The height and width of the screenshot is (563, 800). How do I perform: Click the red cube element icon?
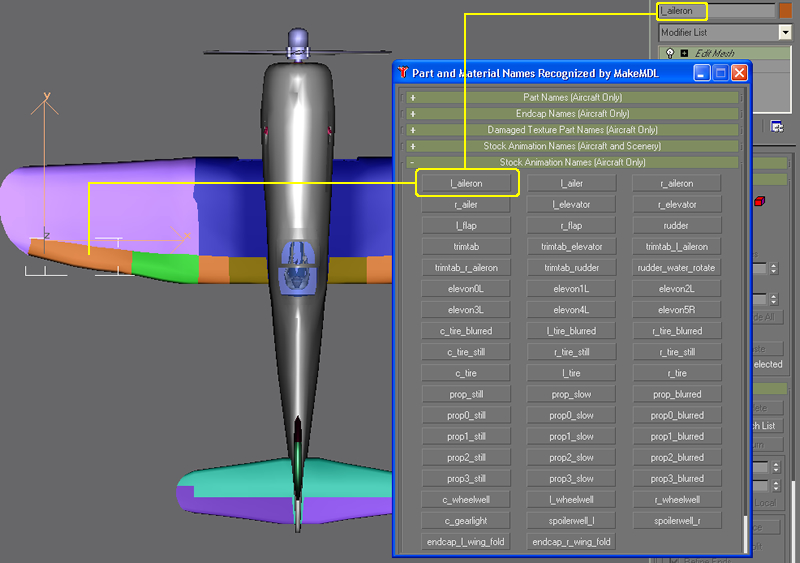click(x=759, y=202)
